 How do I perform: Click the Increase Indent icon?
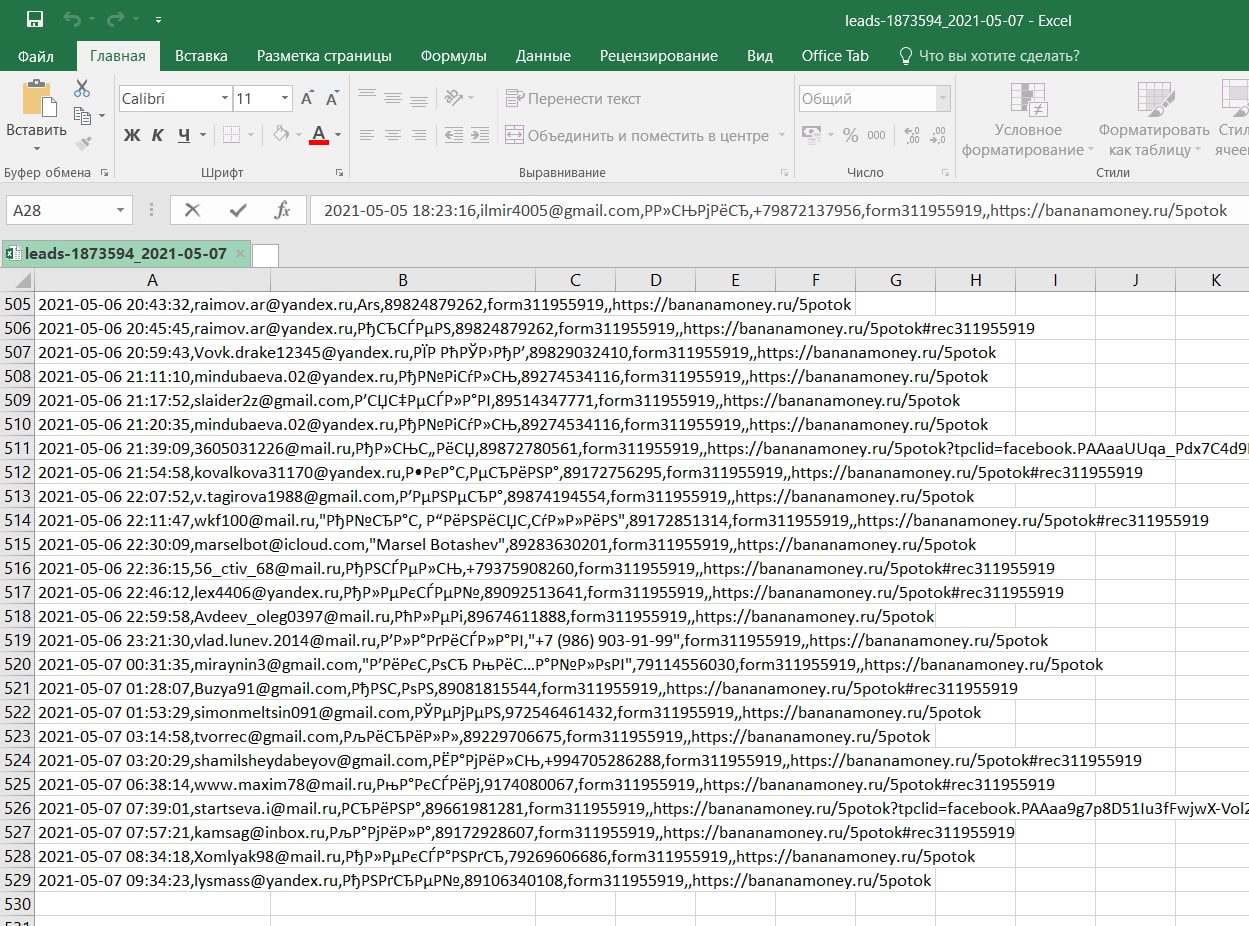click(x=481, y=135)
